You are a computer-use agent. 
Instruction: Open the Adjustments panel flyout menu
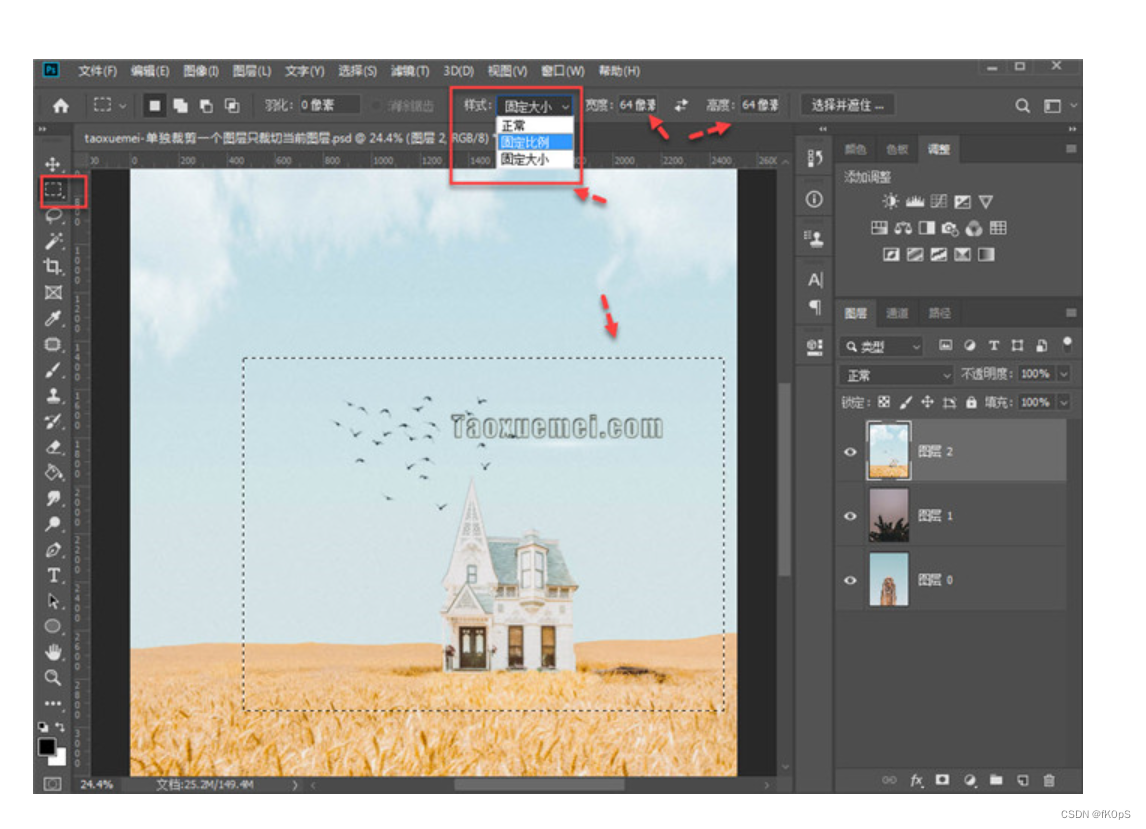pos(1071,149)
